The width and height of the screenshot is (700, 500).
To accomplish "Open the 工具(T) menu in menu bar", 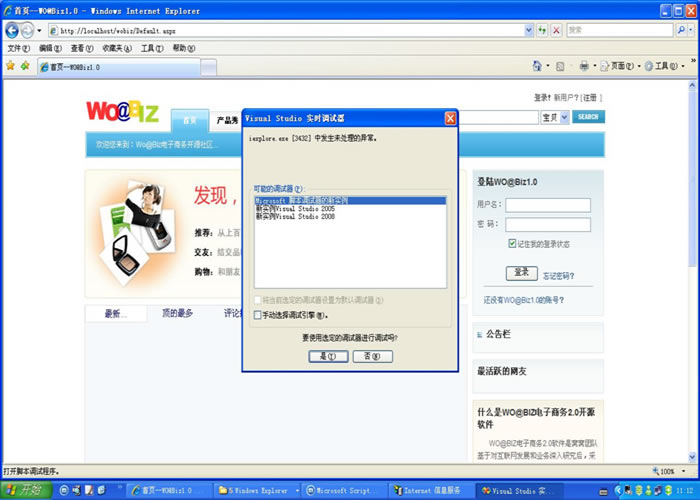I will (x=152, y=48).
